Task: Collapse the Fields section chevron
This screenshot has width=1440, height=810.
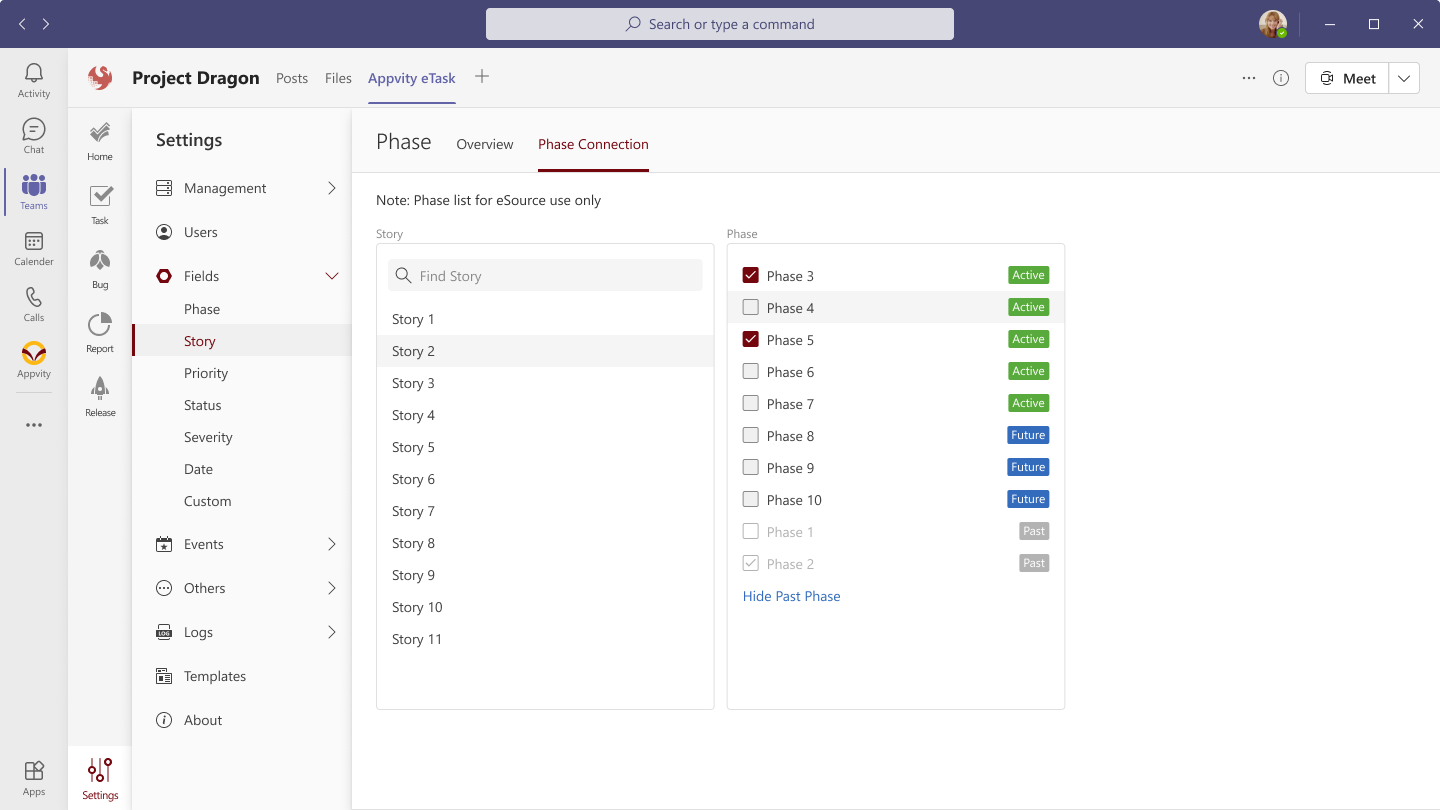Action: pos(332,276)
